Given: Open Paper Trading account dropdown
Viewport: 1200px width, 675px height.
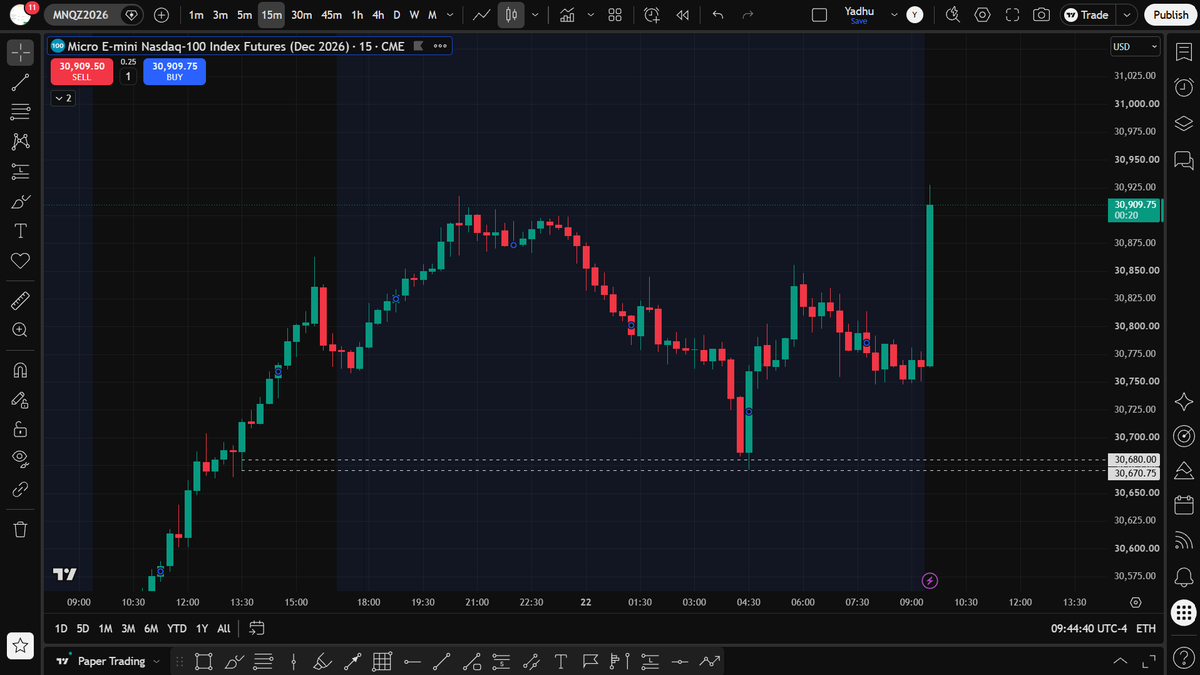Looking at the screenshot, I should (108, 661).
